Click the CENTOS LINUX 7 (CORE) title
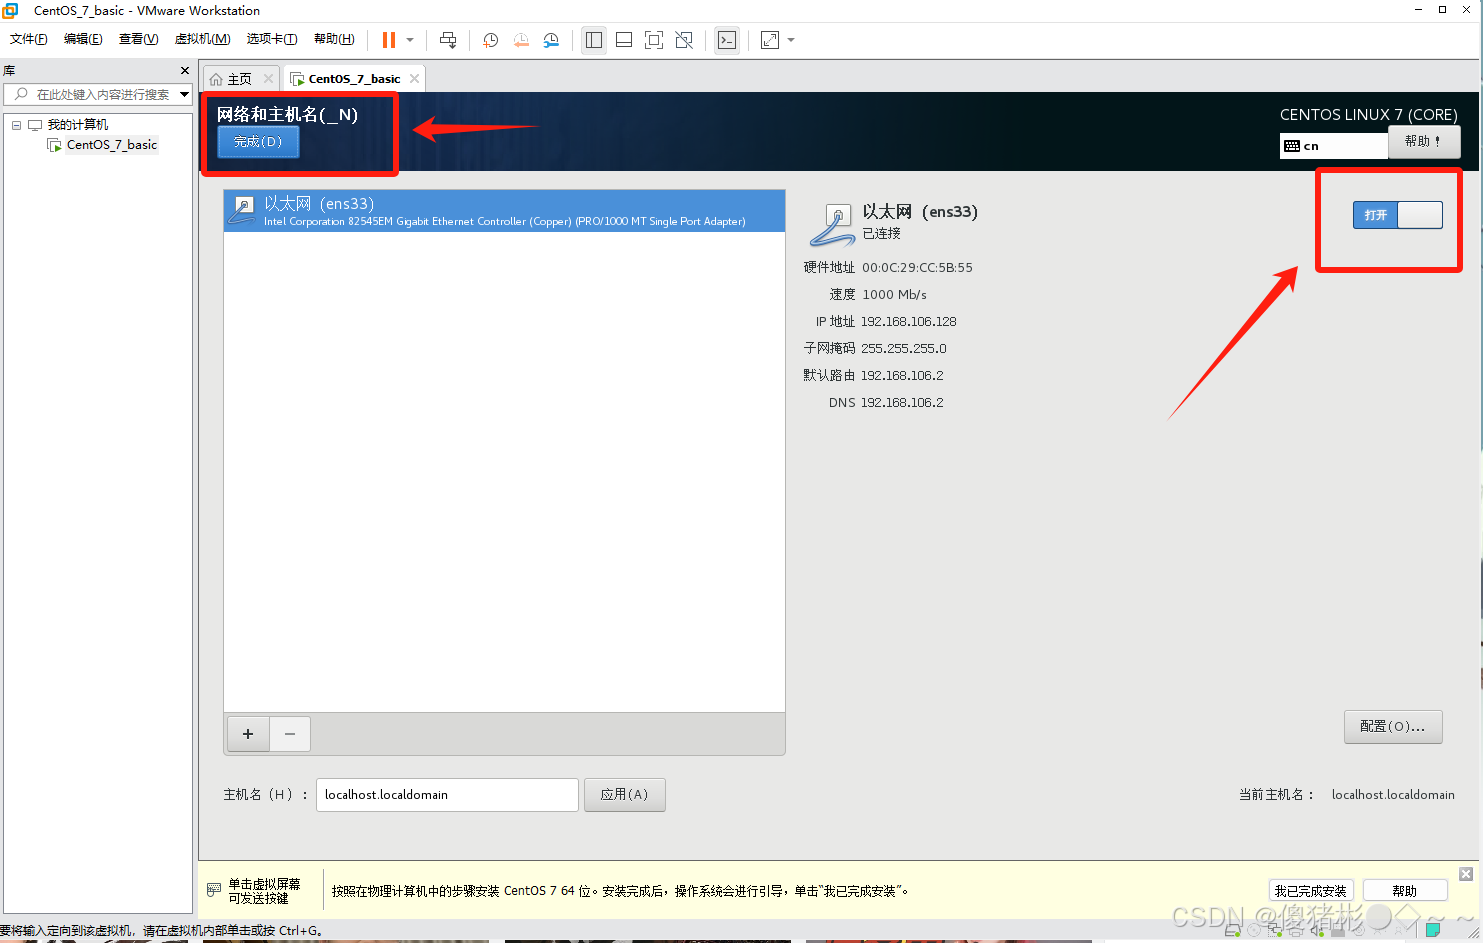 [x=1369, y=115]
